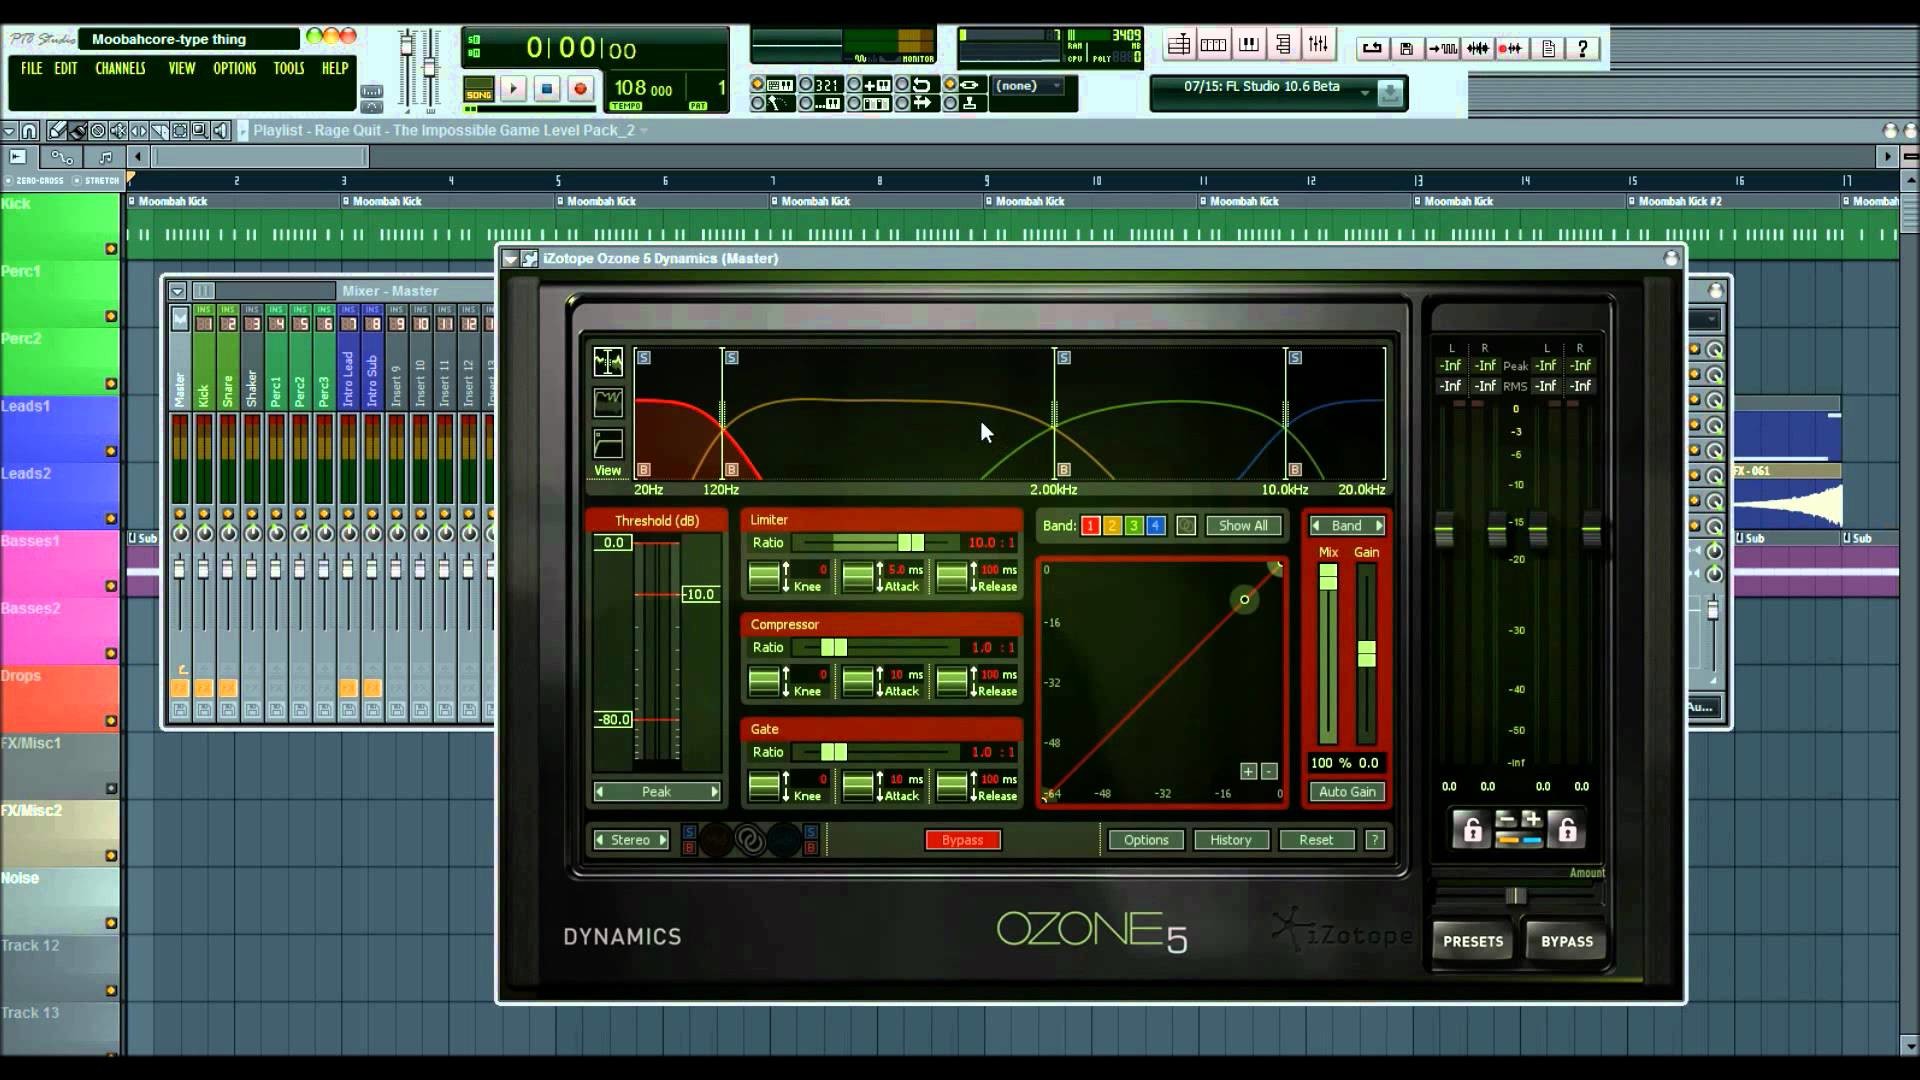
Task: Open the piano roll window
Action: 1249,45
